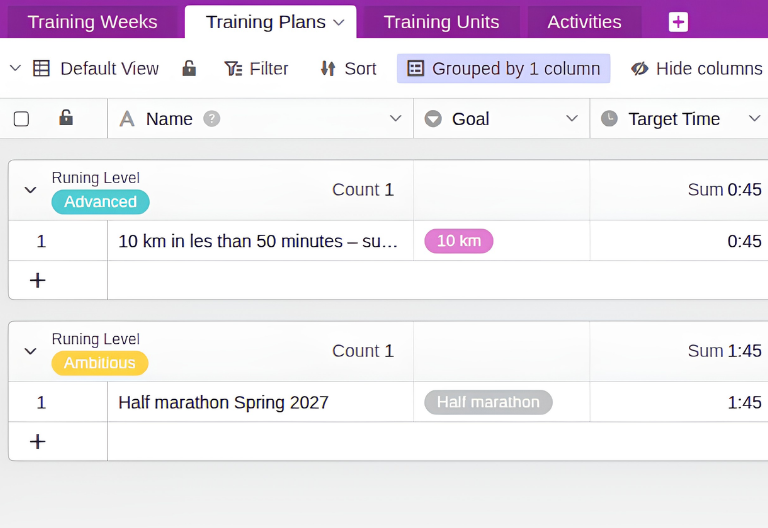The width and height of the screenshot is (768, 528).
Task: Click the Goal single-select column icon
Action: (x=433, y=119)
